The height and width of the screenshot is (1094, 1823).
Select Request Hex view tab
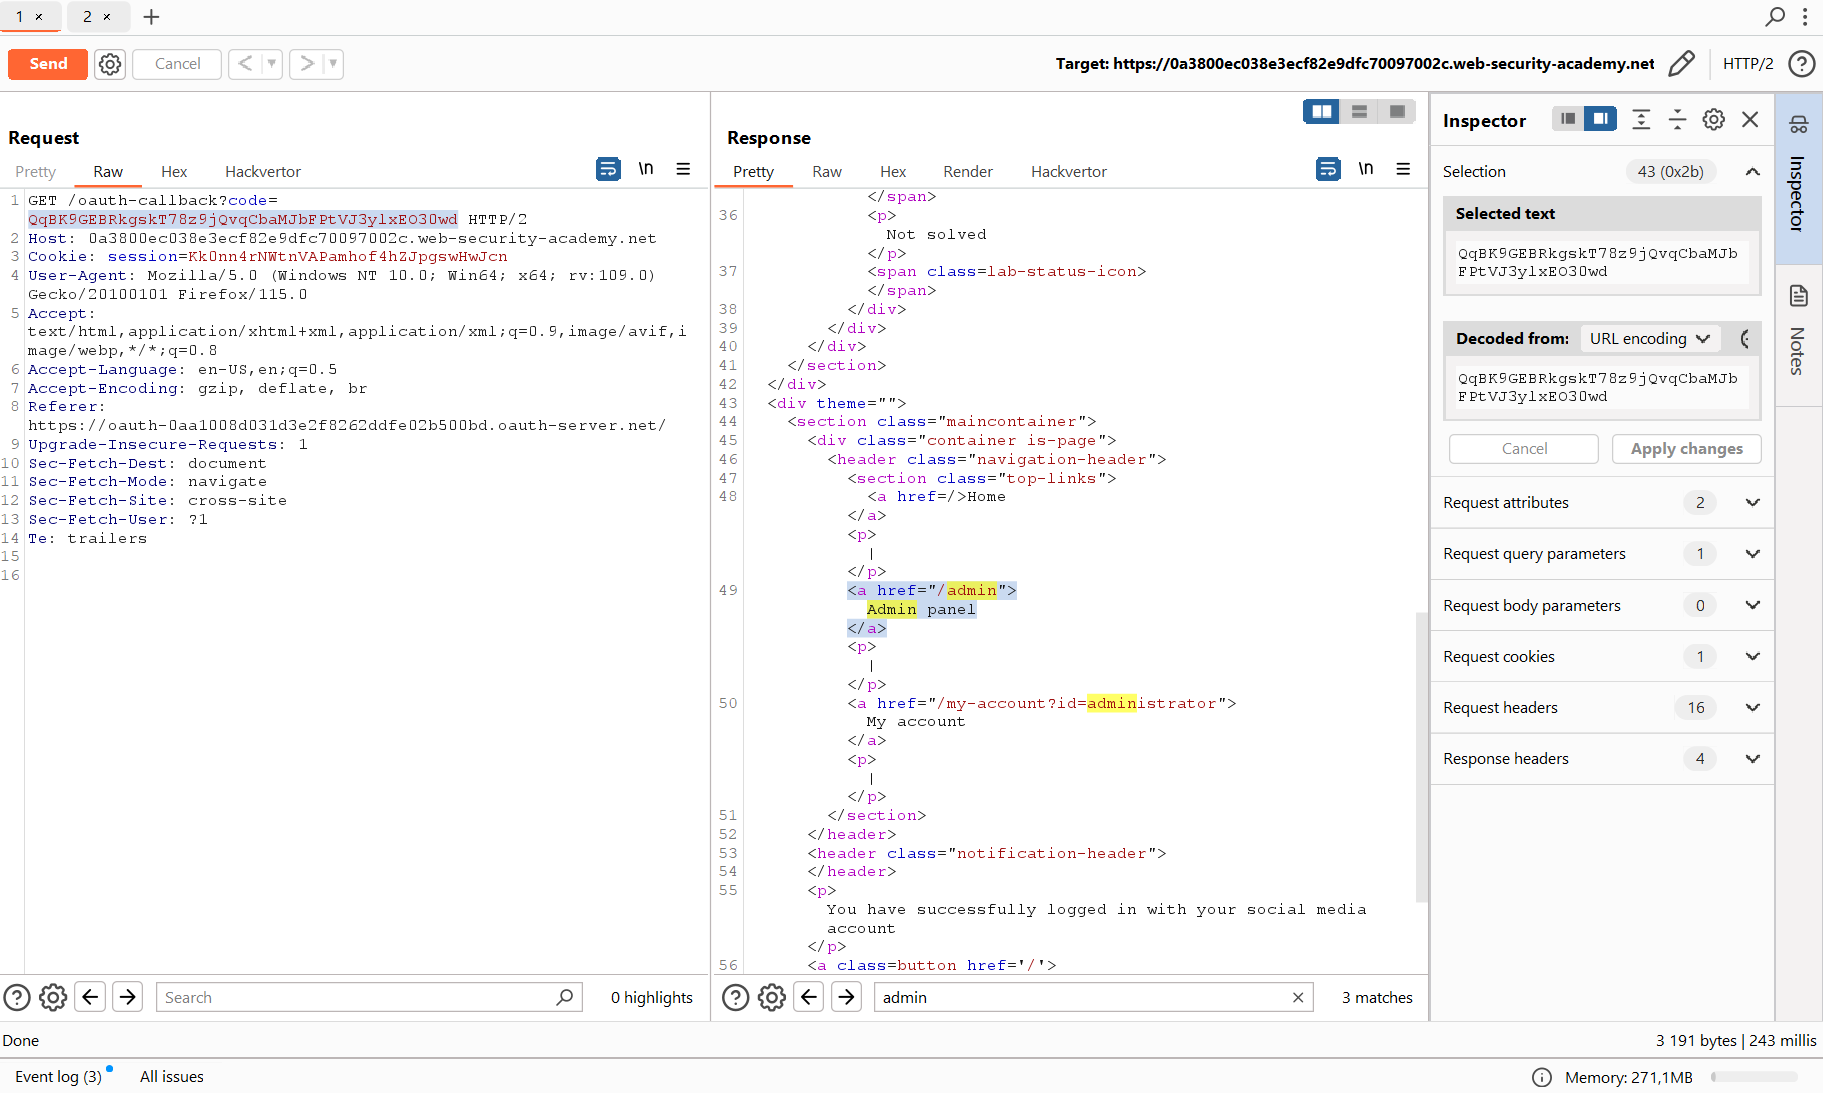pos(174,172)
